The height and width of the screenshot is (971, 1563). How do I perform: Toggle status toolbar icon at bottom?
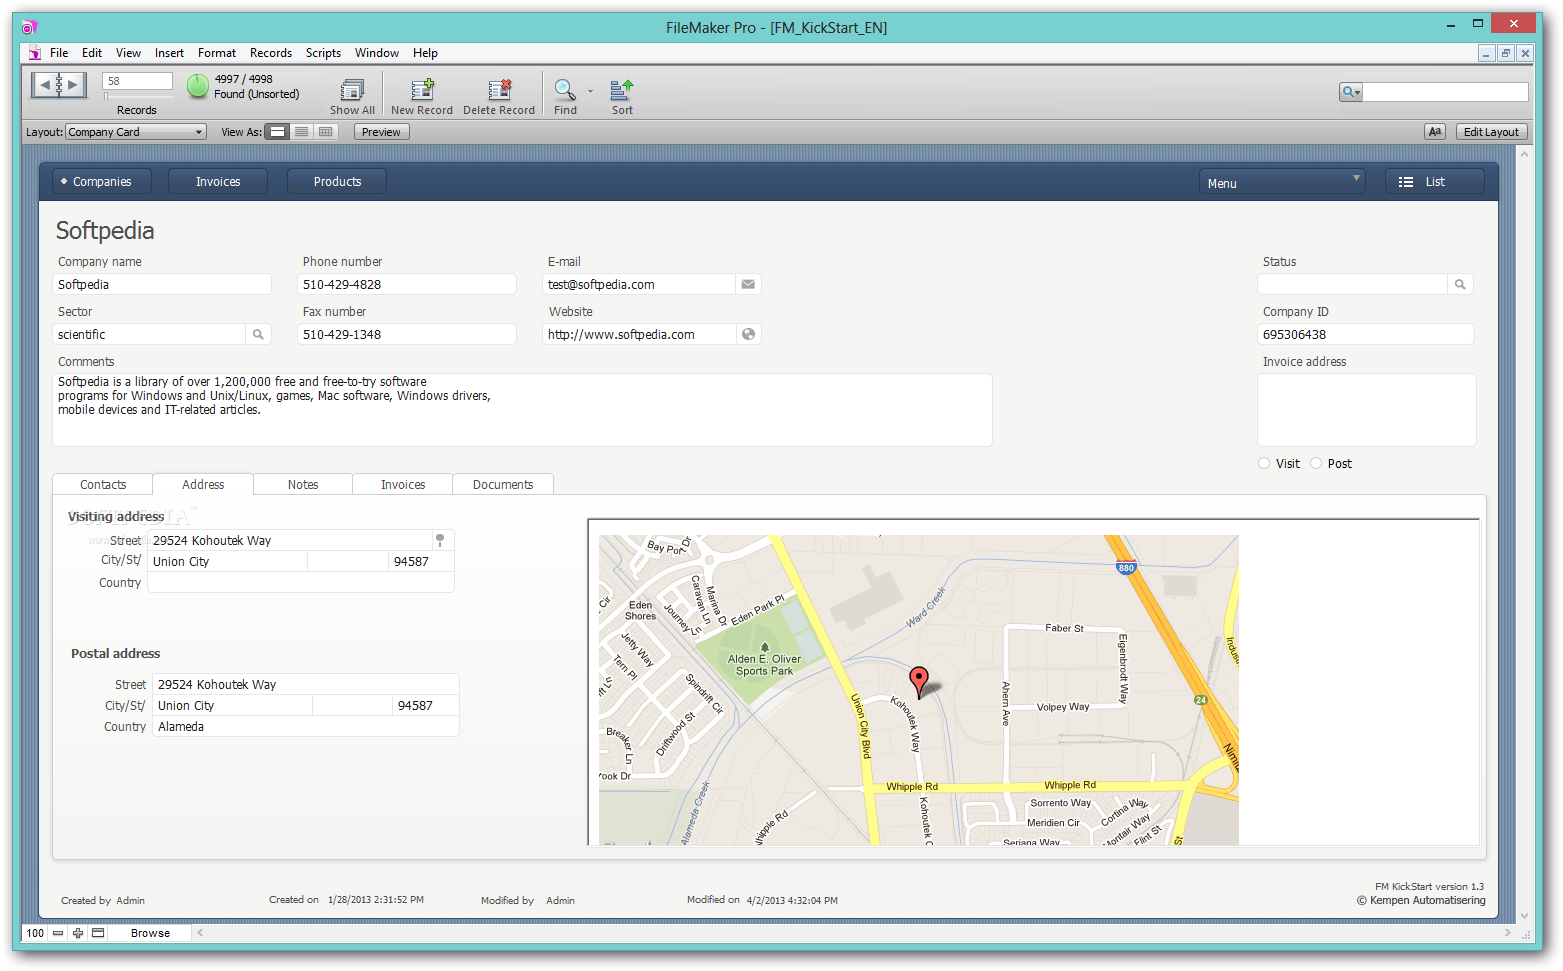click(x=98, y=933)
